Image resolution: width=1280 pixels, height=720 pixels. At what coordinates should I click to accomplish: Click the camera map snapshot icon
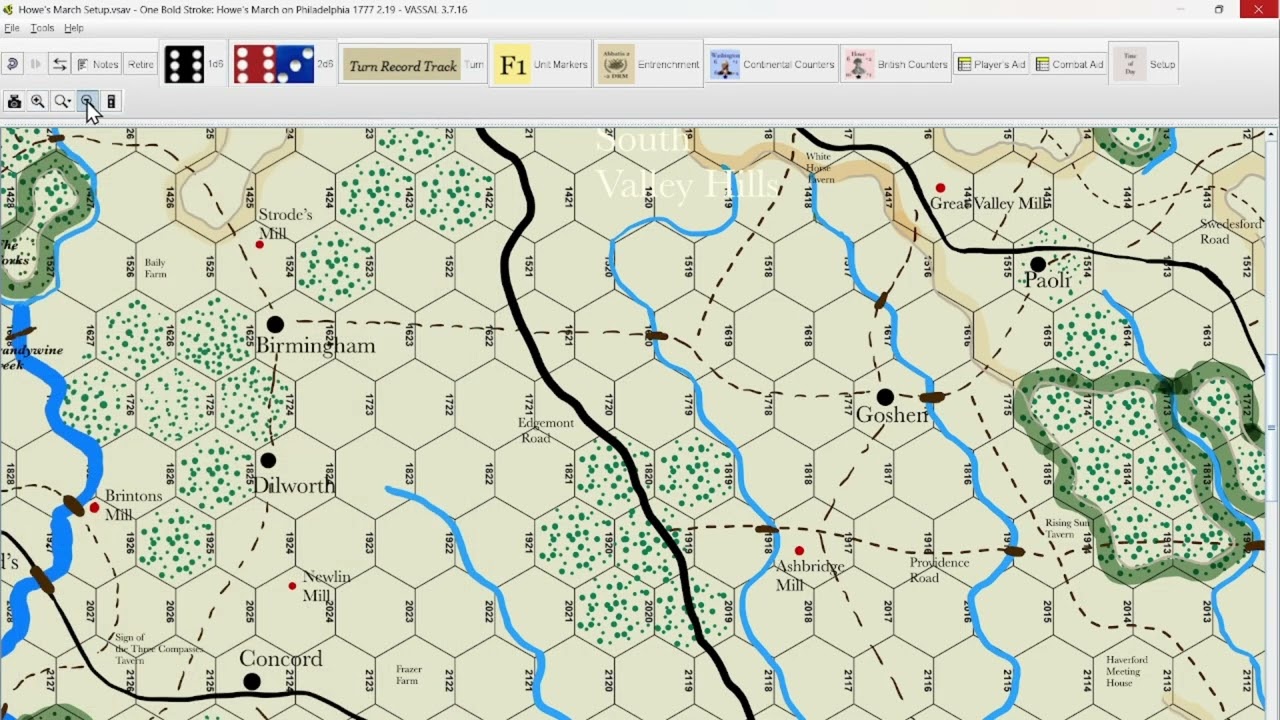[14, 101]
